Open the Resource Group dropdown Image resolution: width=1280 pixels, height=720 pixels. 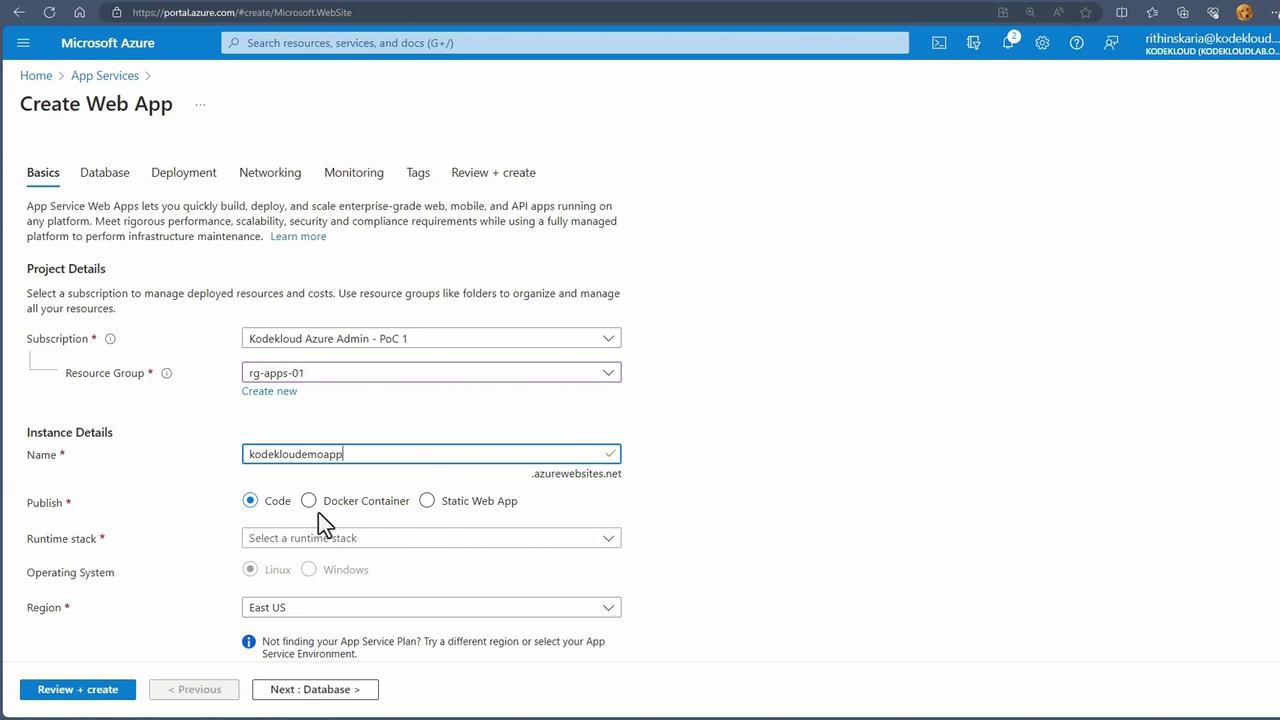[431, 373]
